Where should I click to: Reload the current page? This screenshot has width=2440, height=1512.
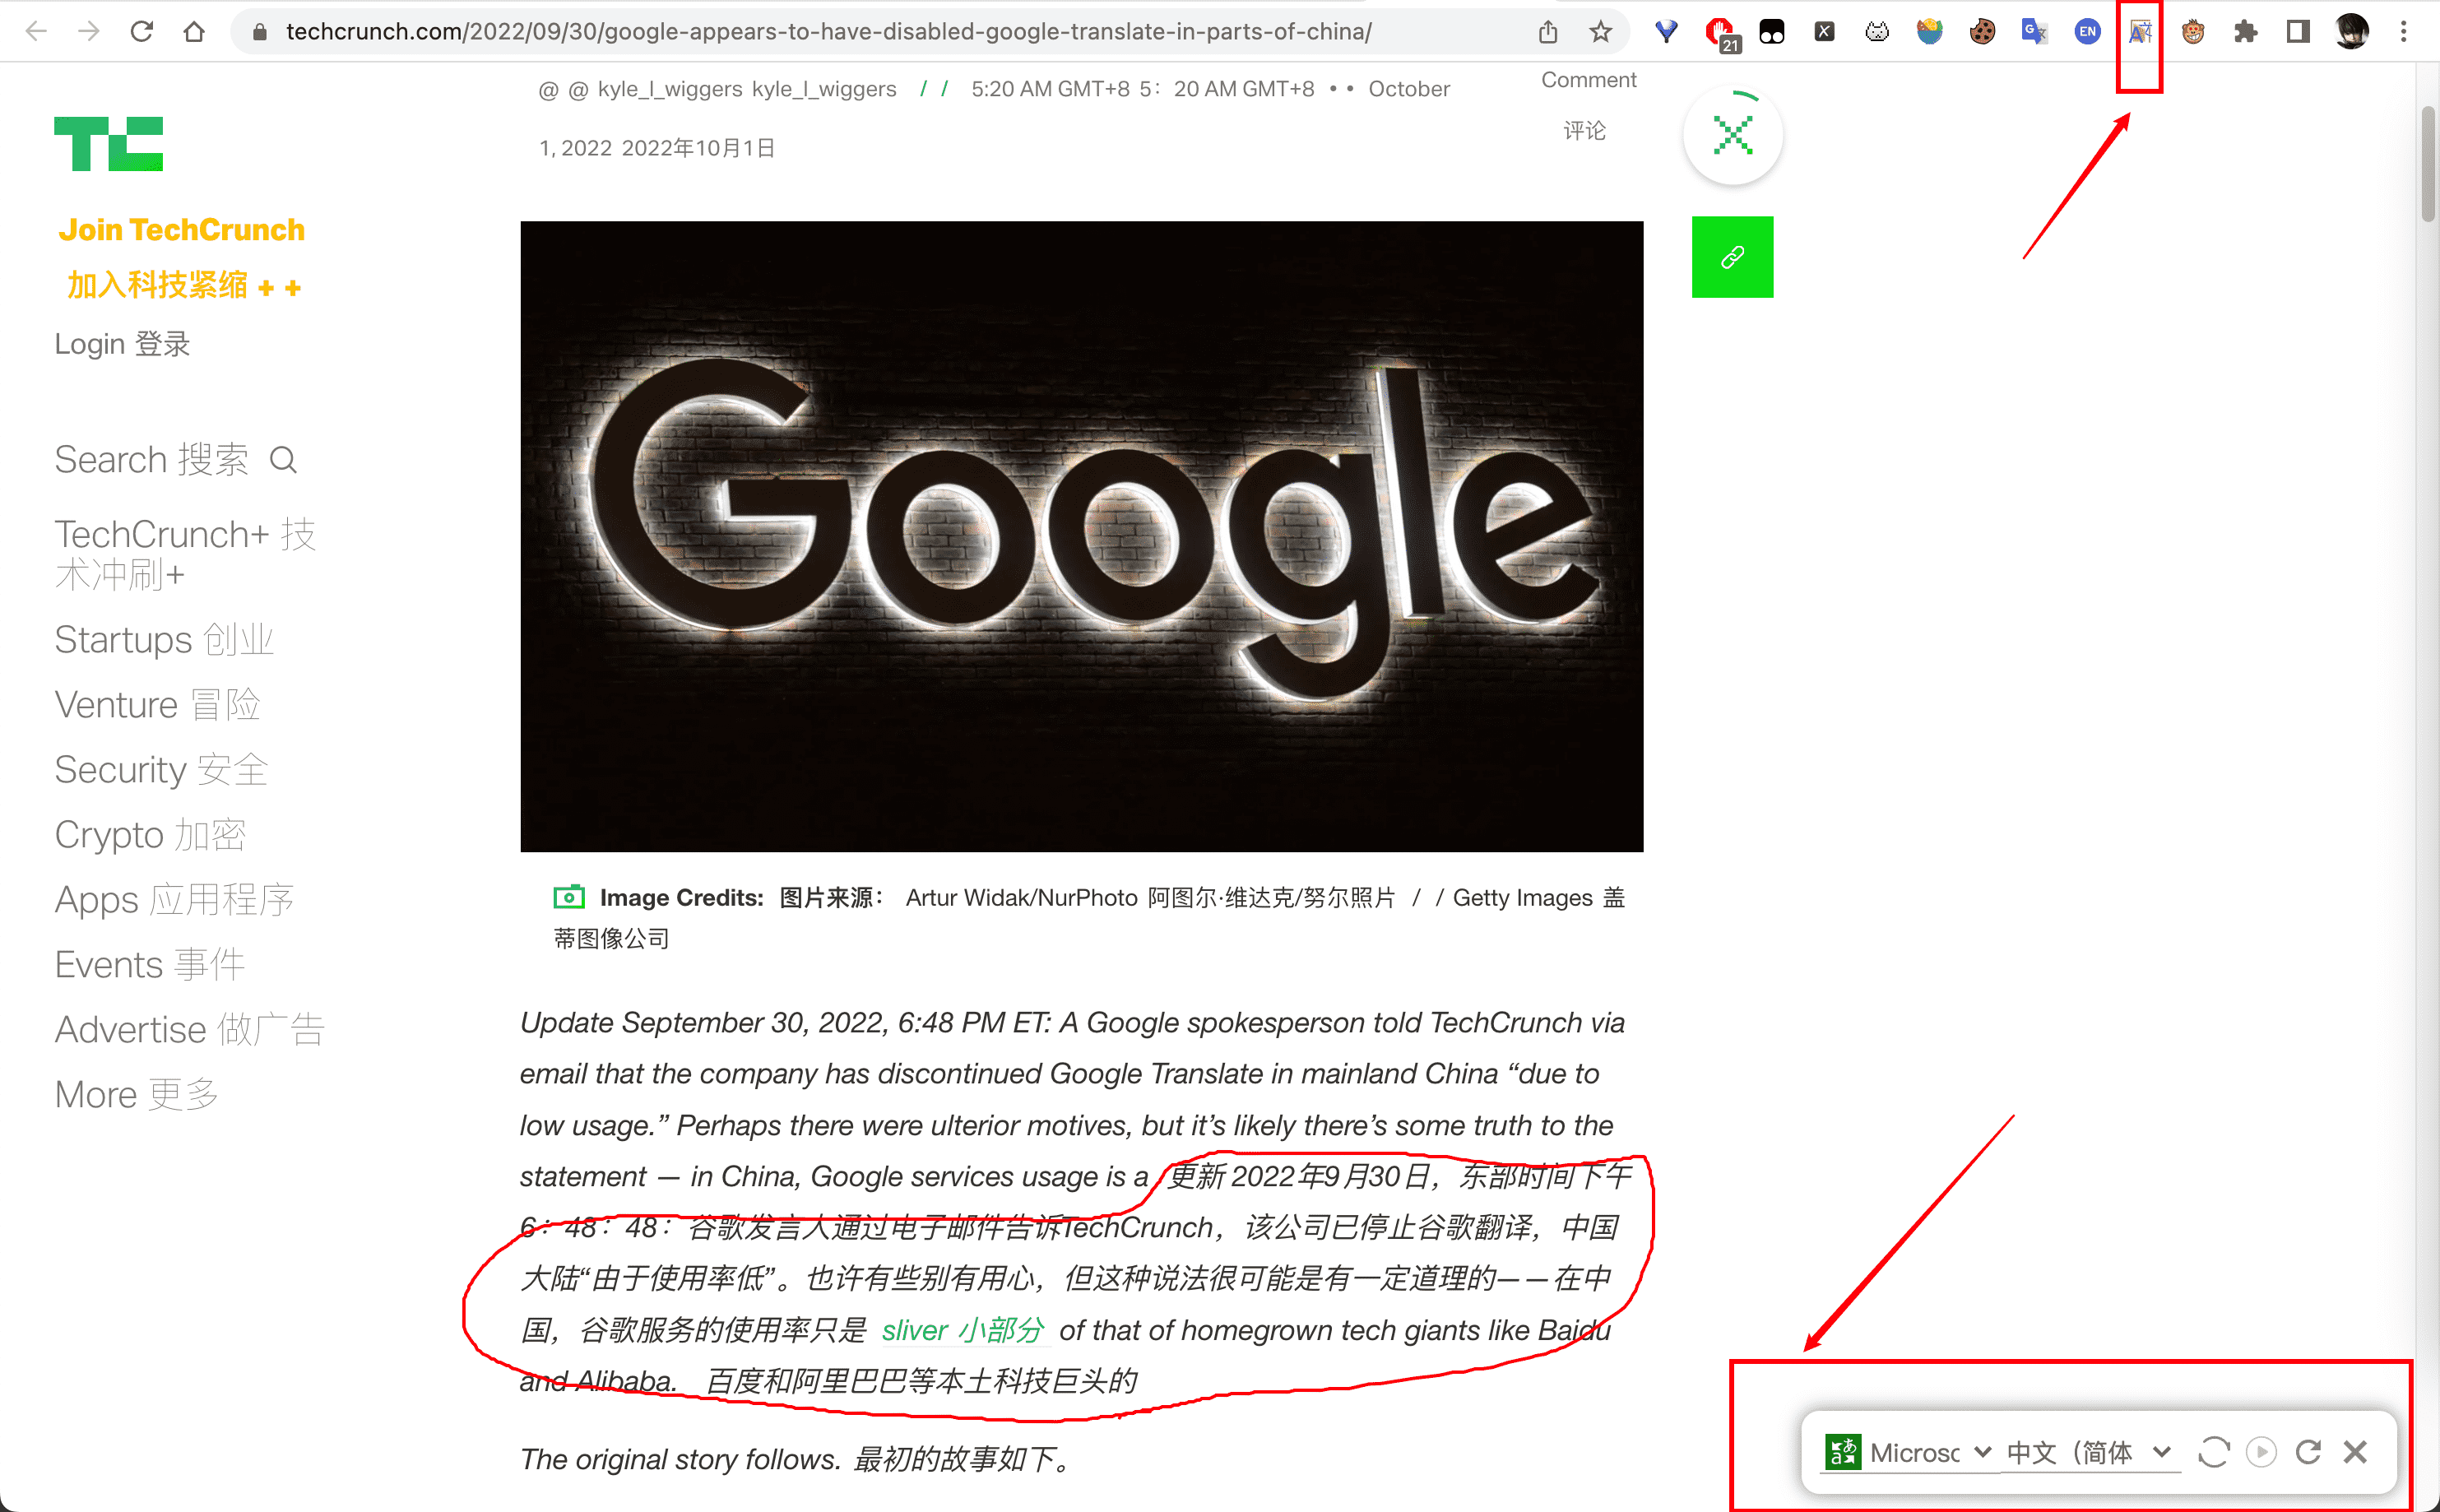pos(141,31)
